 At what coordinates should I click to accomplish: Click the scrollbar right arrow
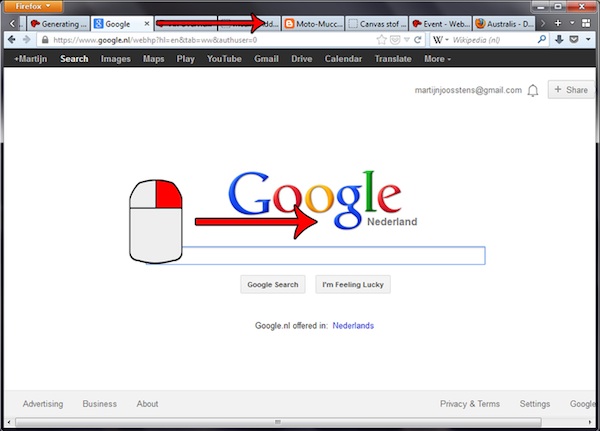click(x=590, y=422)
